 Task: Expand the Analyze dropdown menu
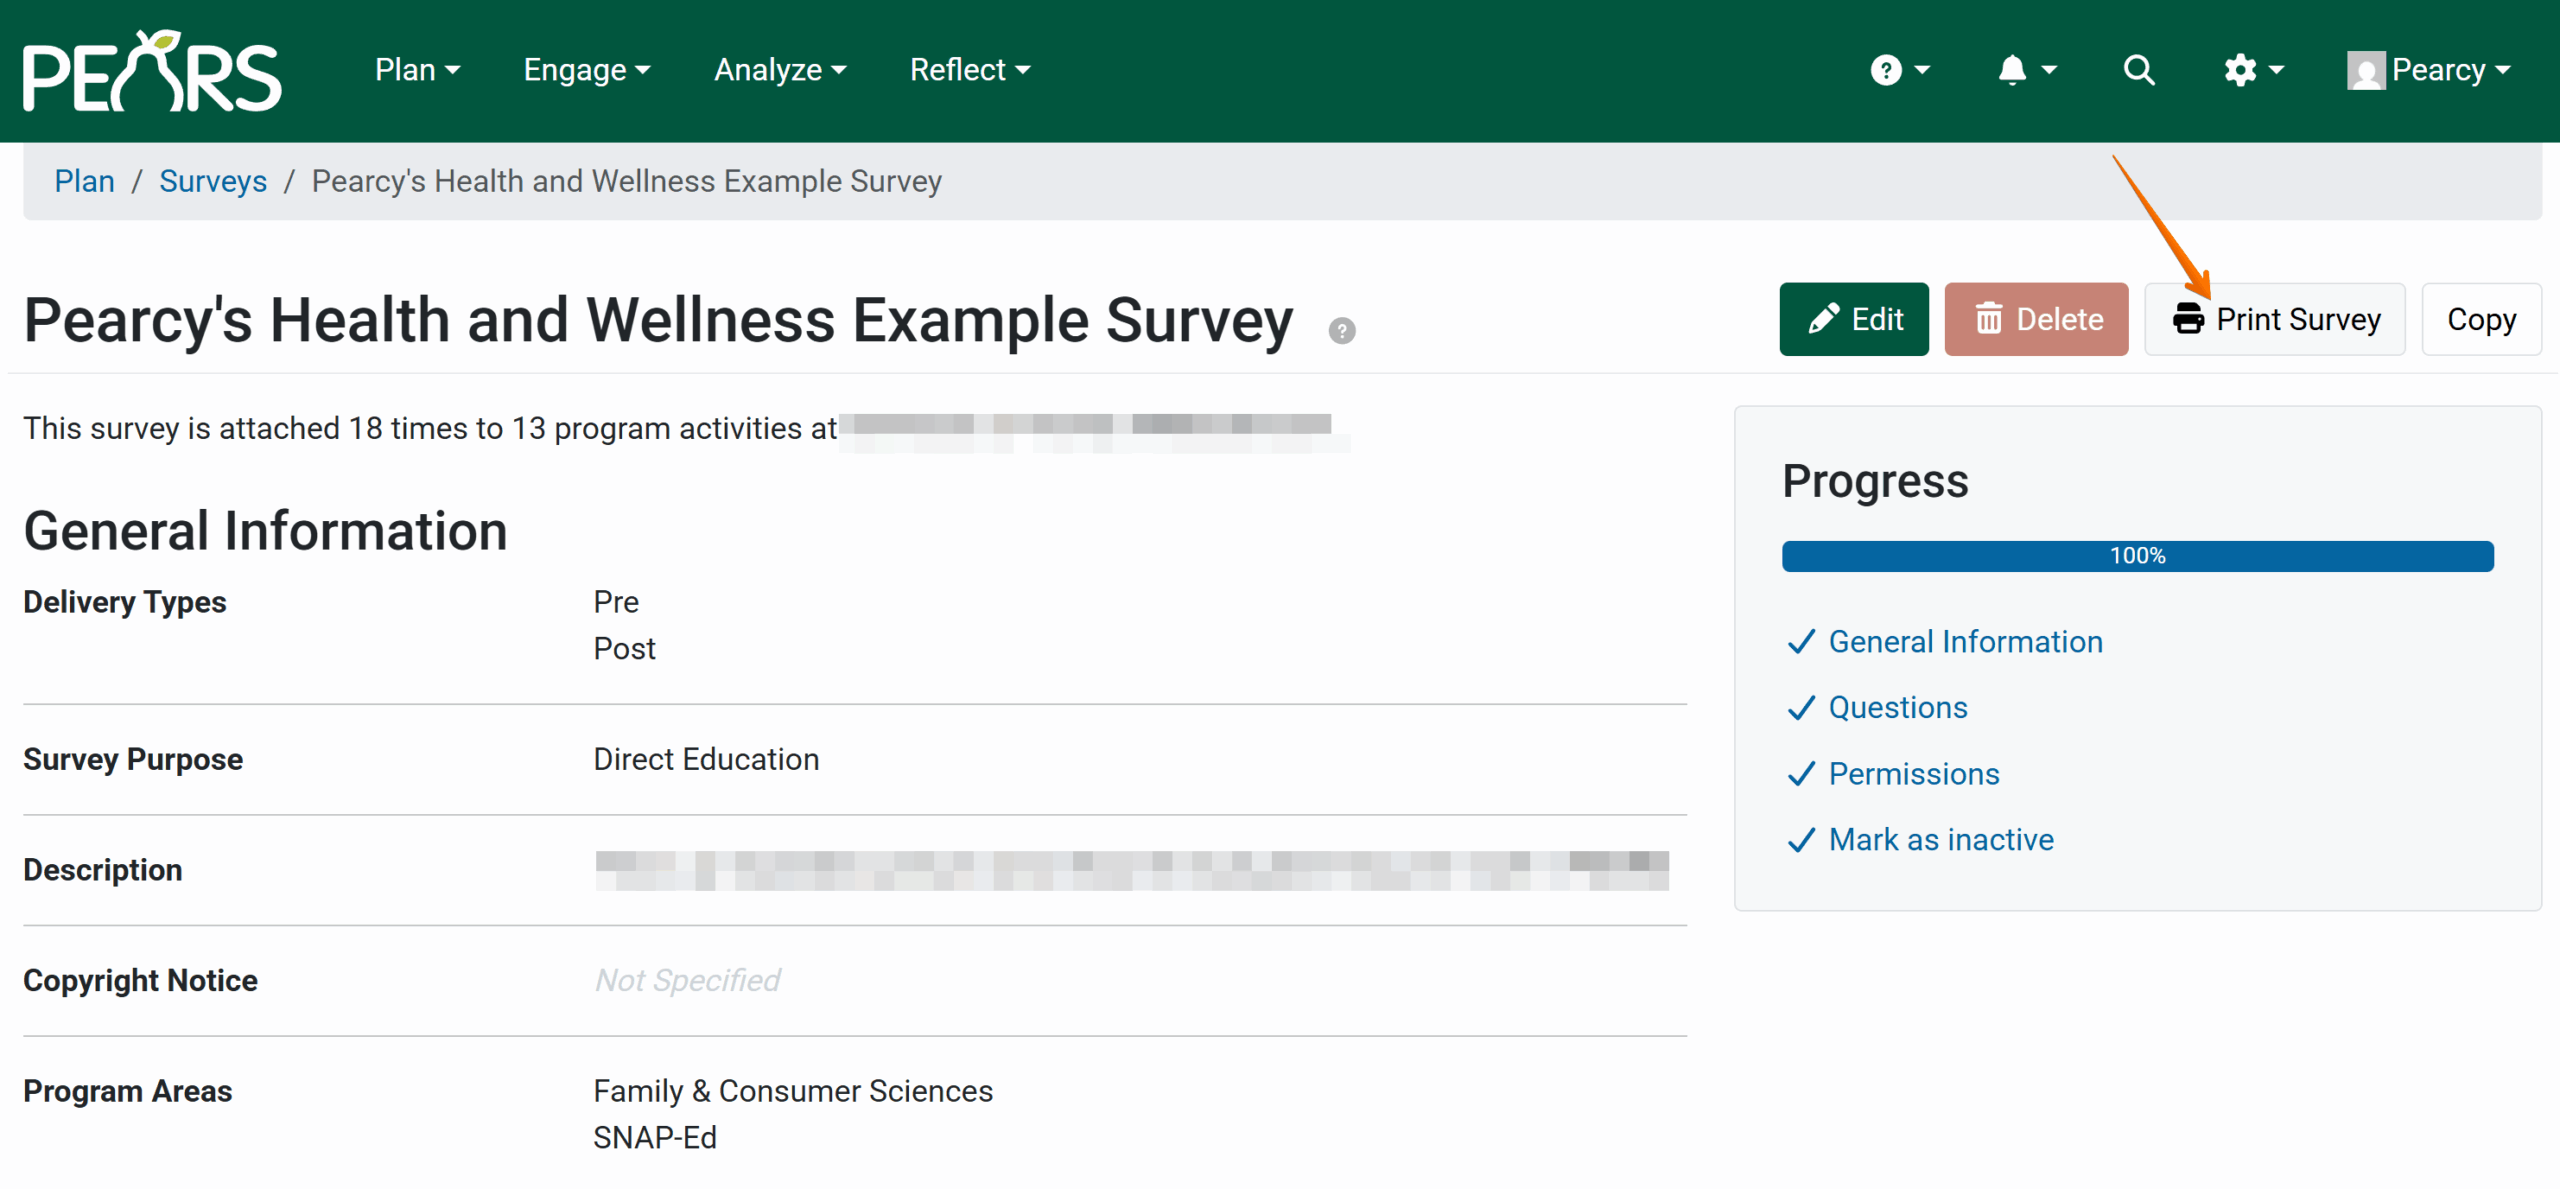(780, 70)
